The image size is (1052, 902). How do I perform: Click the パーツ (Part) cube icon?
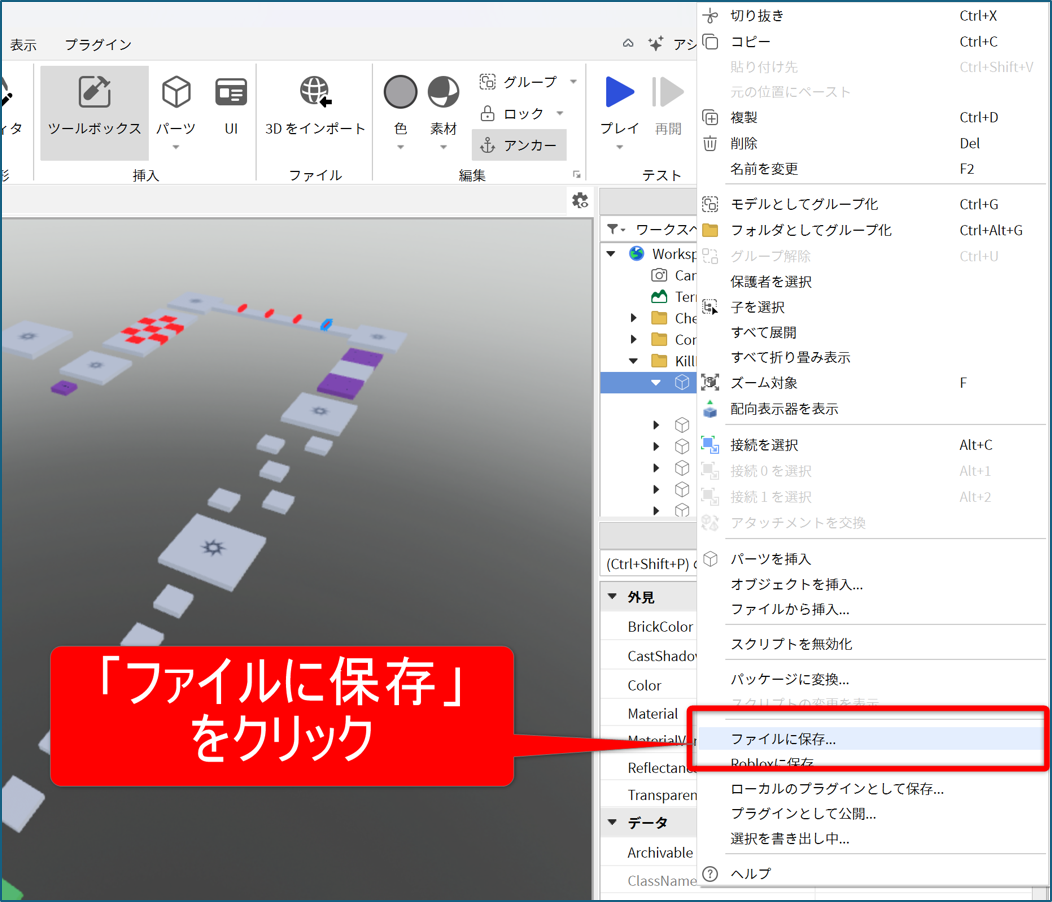click(176, 94)
